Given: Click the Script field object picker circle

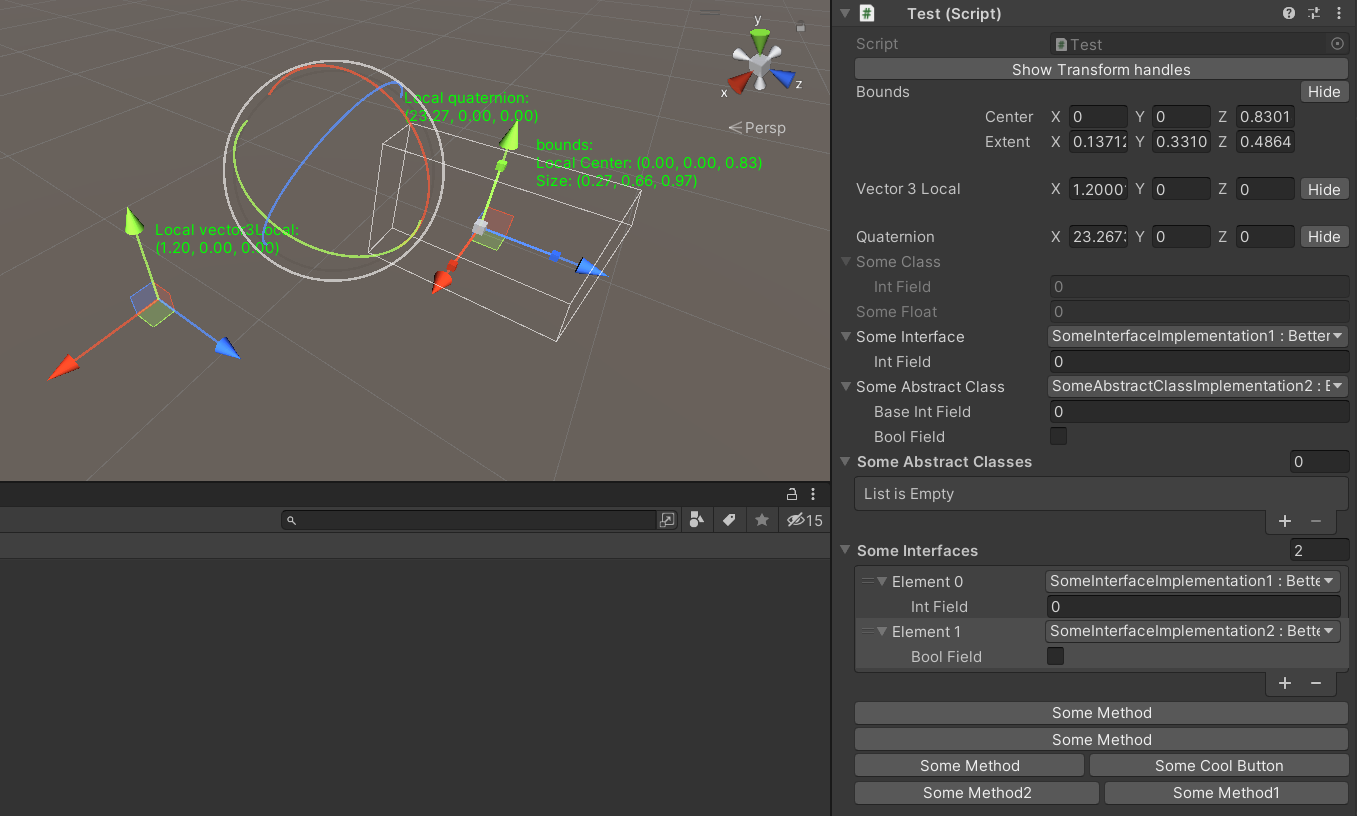Looking at the screenshot, I should (x=1338, y=44).
